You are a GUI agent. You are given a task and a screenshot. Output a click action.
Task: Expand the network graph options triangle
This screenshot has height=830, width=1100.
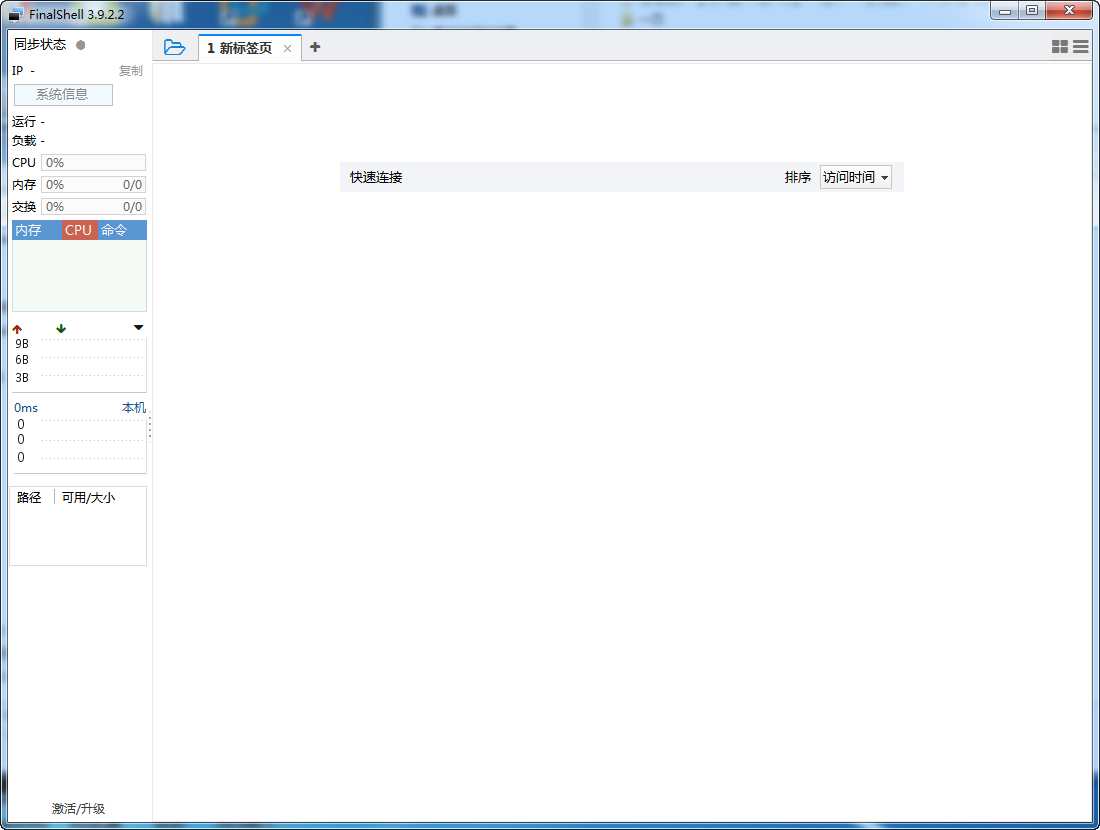(x=138, y=327)
